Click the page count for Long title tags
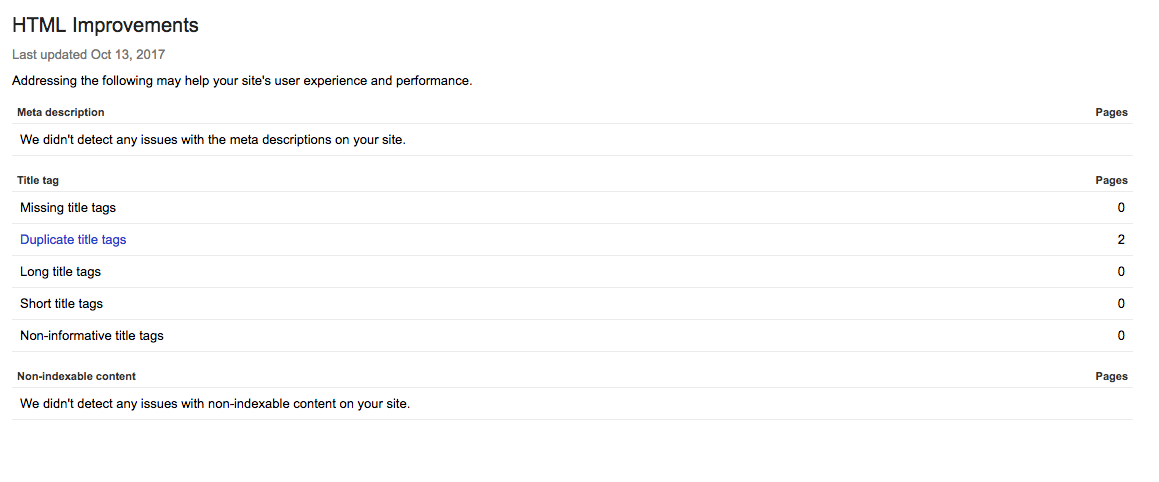The image size is (1159, 482). coord(1121,271)
